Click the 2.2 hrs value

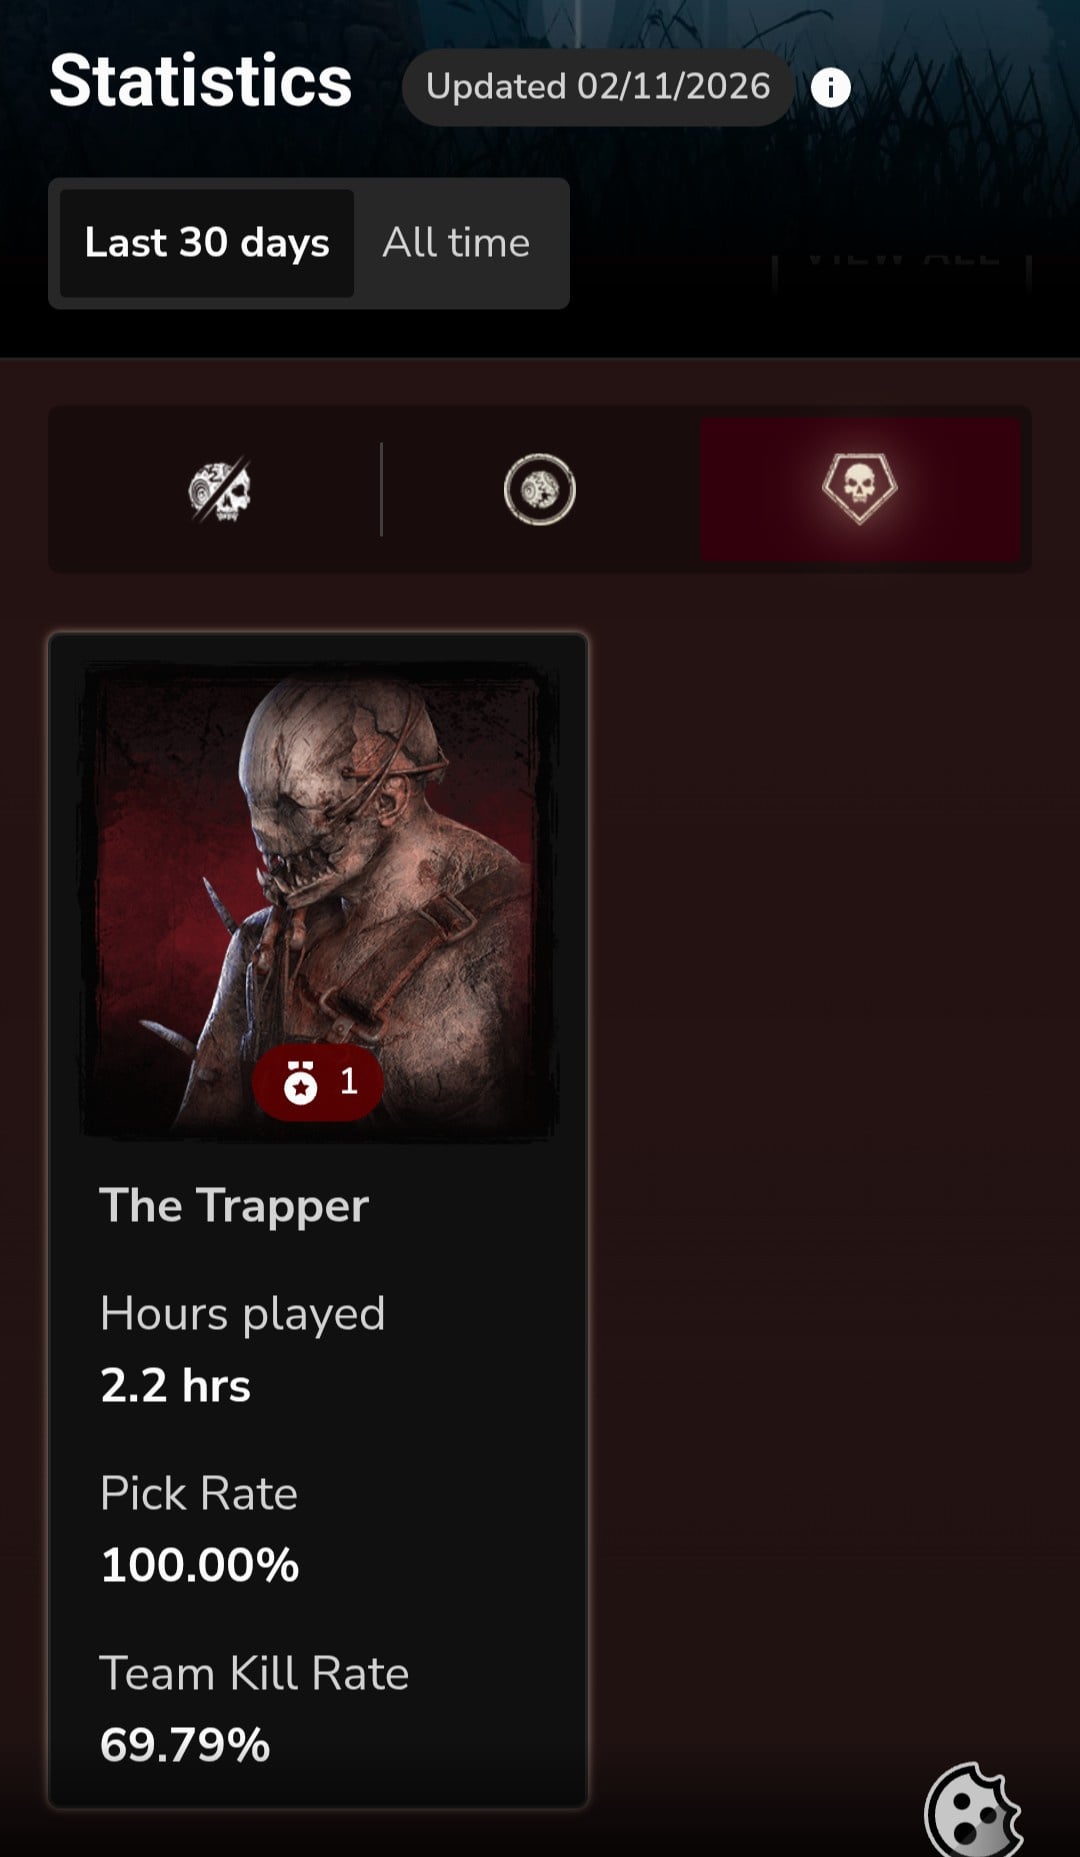[175, 1386]
